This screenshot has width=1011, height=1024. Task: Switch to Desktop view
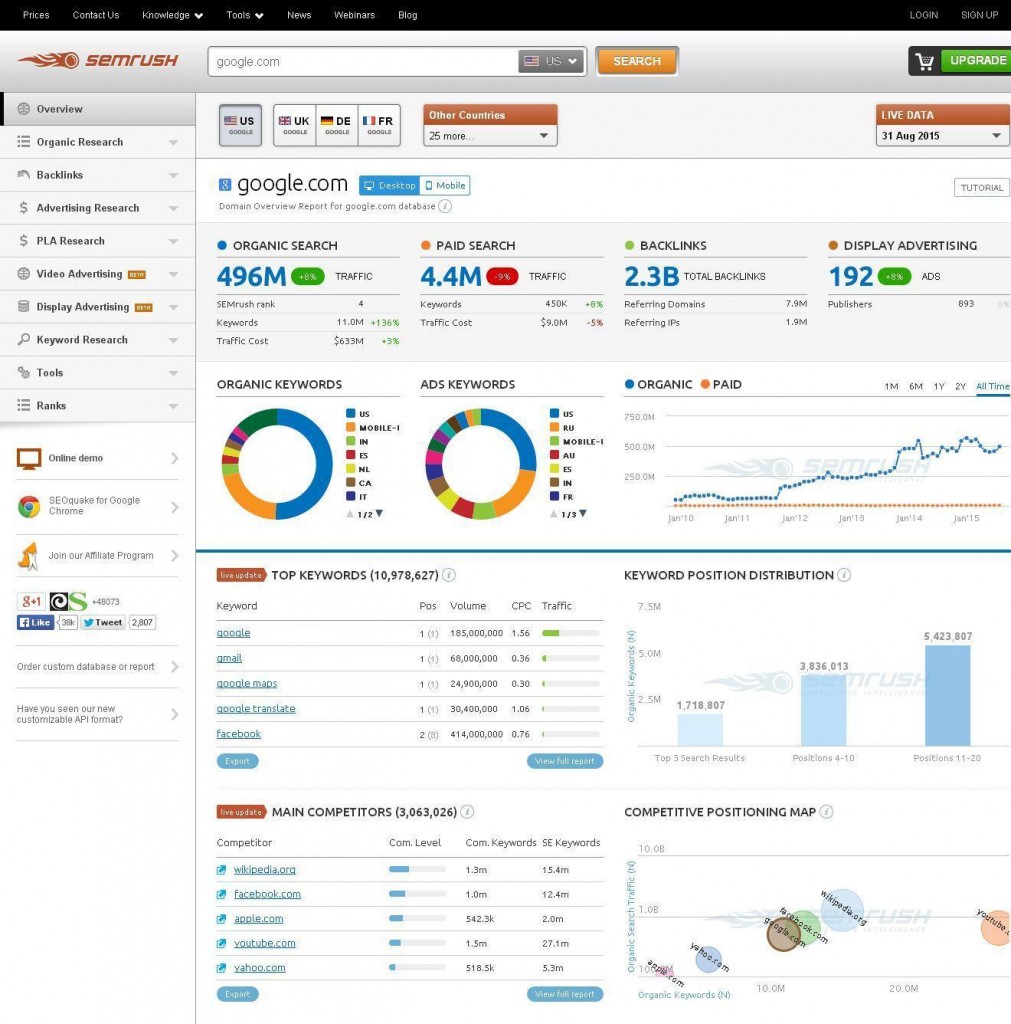click(x=389, y=185)
